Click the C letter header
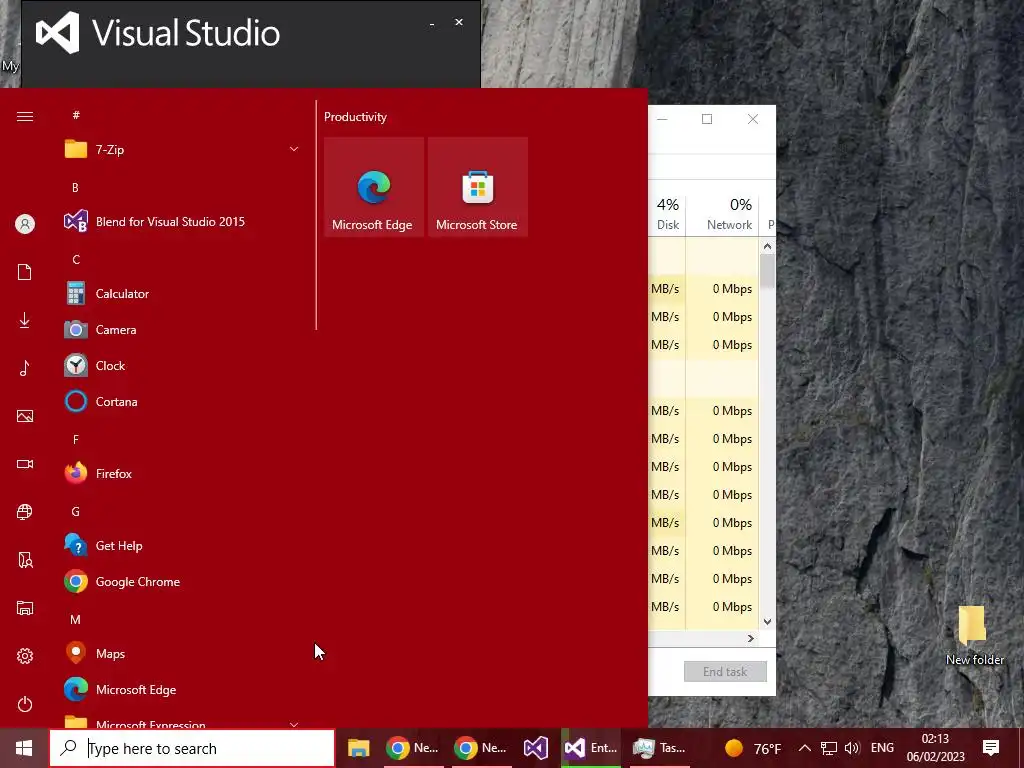This screenshot has height=768, width=1024. pos(76,260)
